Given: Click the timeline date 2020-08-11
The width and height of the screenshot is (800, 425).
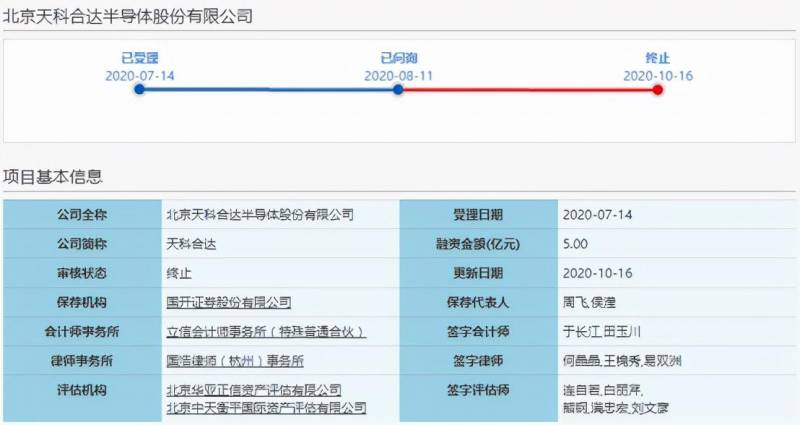Looking at the screenshot, I should [x=398, y=76].
